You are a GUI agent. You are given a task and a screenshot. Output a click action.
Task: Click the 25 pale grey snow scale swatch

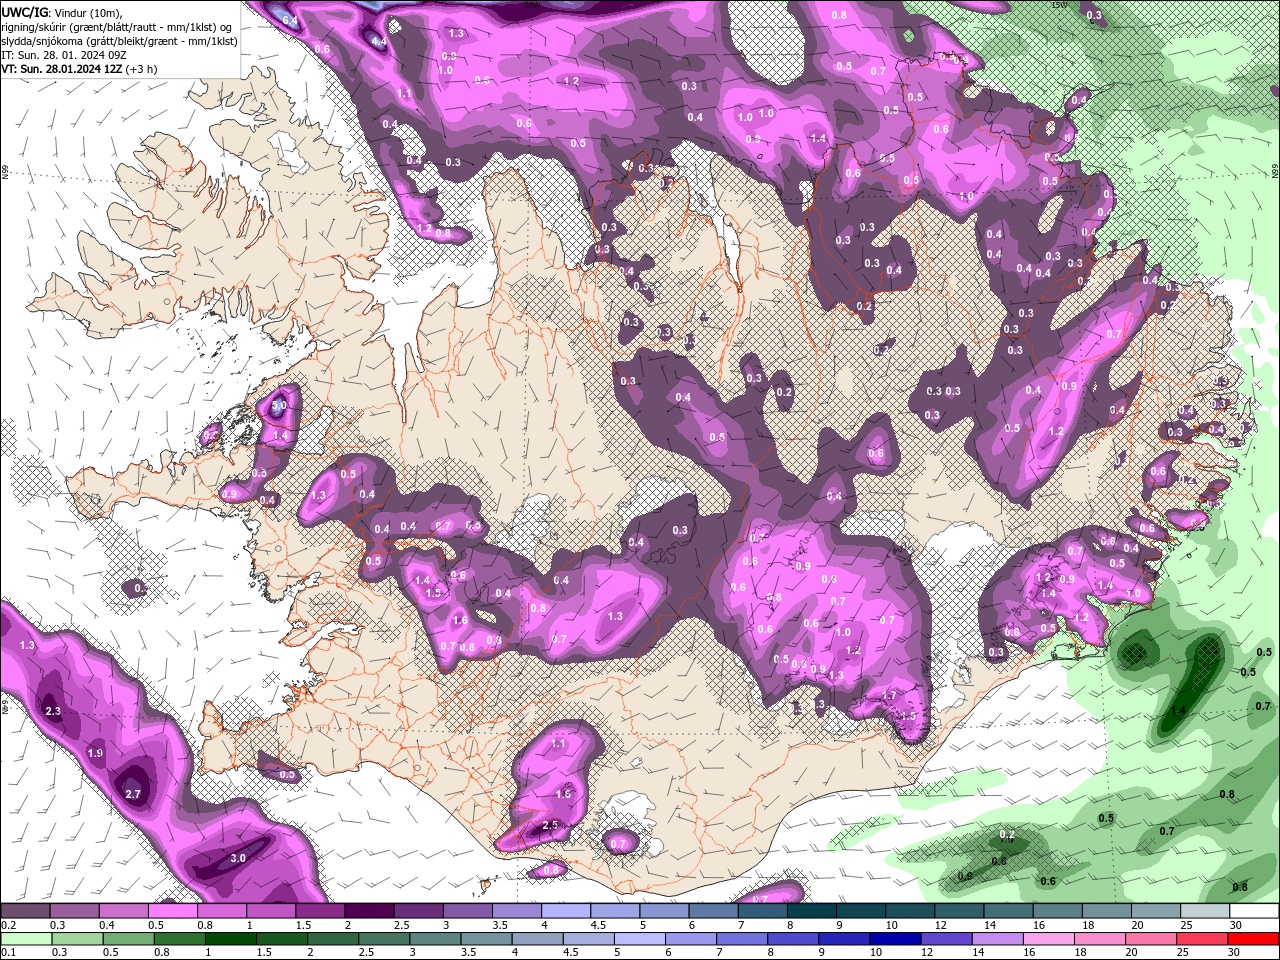click(x=1205, y=911)
